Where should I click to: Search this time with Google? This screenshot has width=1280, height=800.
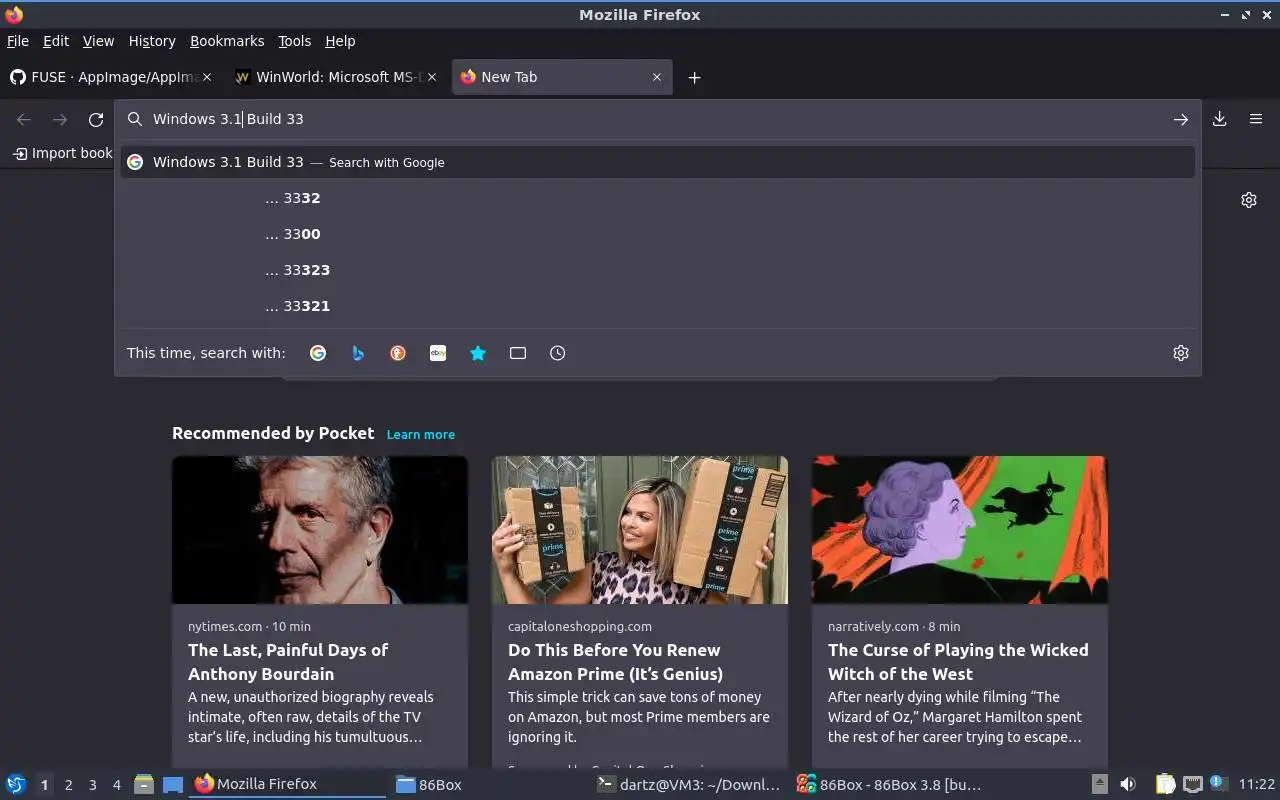[x=318, y=353]
